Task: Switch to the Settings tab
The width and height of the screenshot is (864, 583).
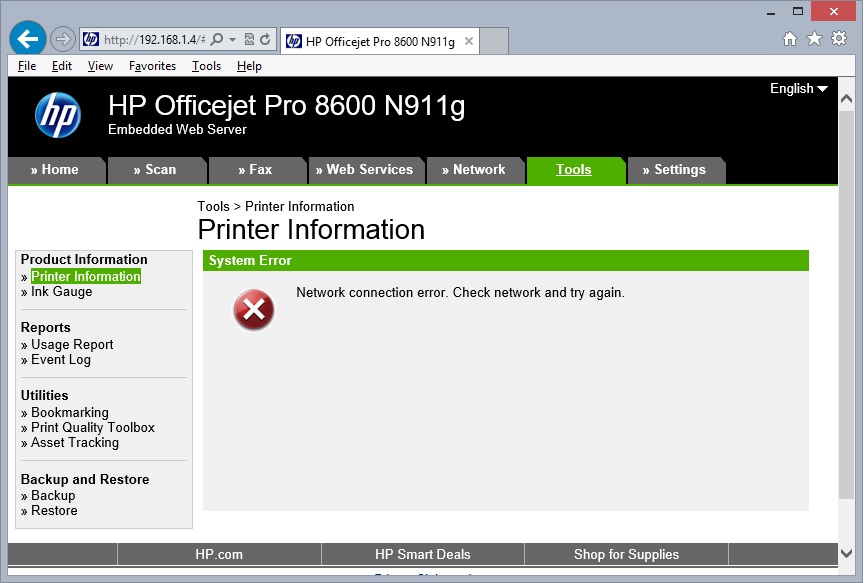Action: (x=675, y=170)
